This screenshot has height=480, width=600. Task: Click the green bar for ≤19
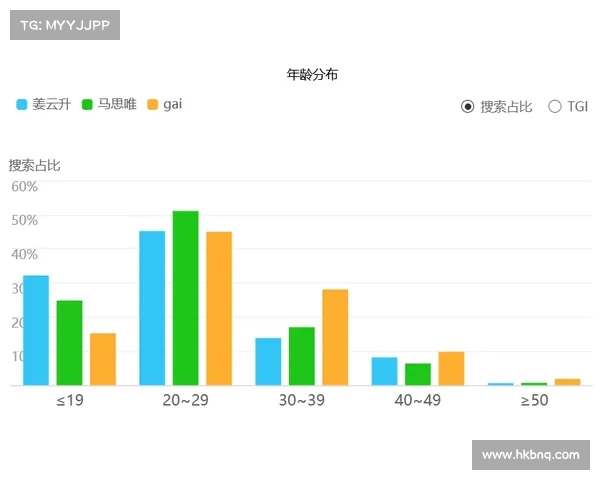[69, 343]
